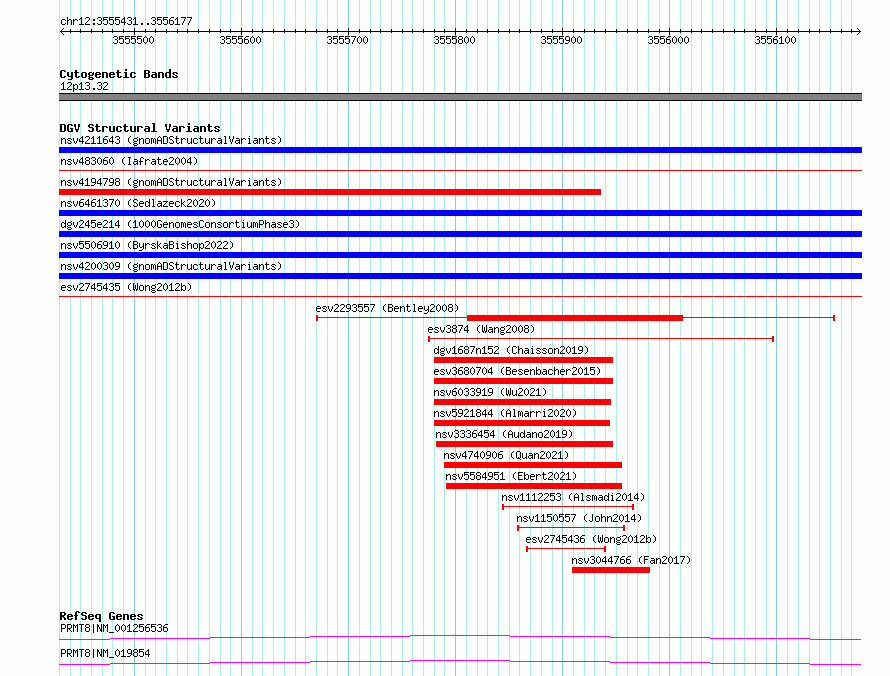Click the 3555600 ruler position
Screen dimensions: 890x676
(241, 40)
